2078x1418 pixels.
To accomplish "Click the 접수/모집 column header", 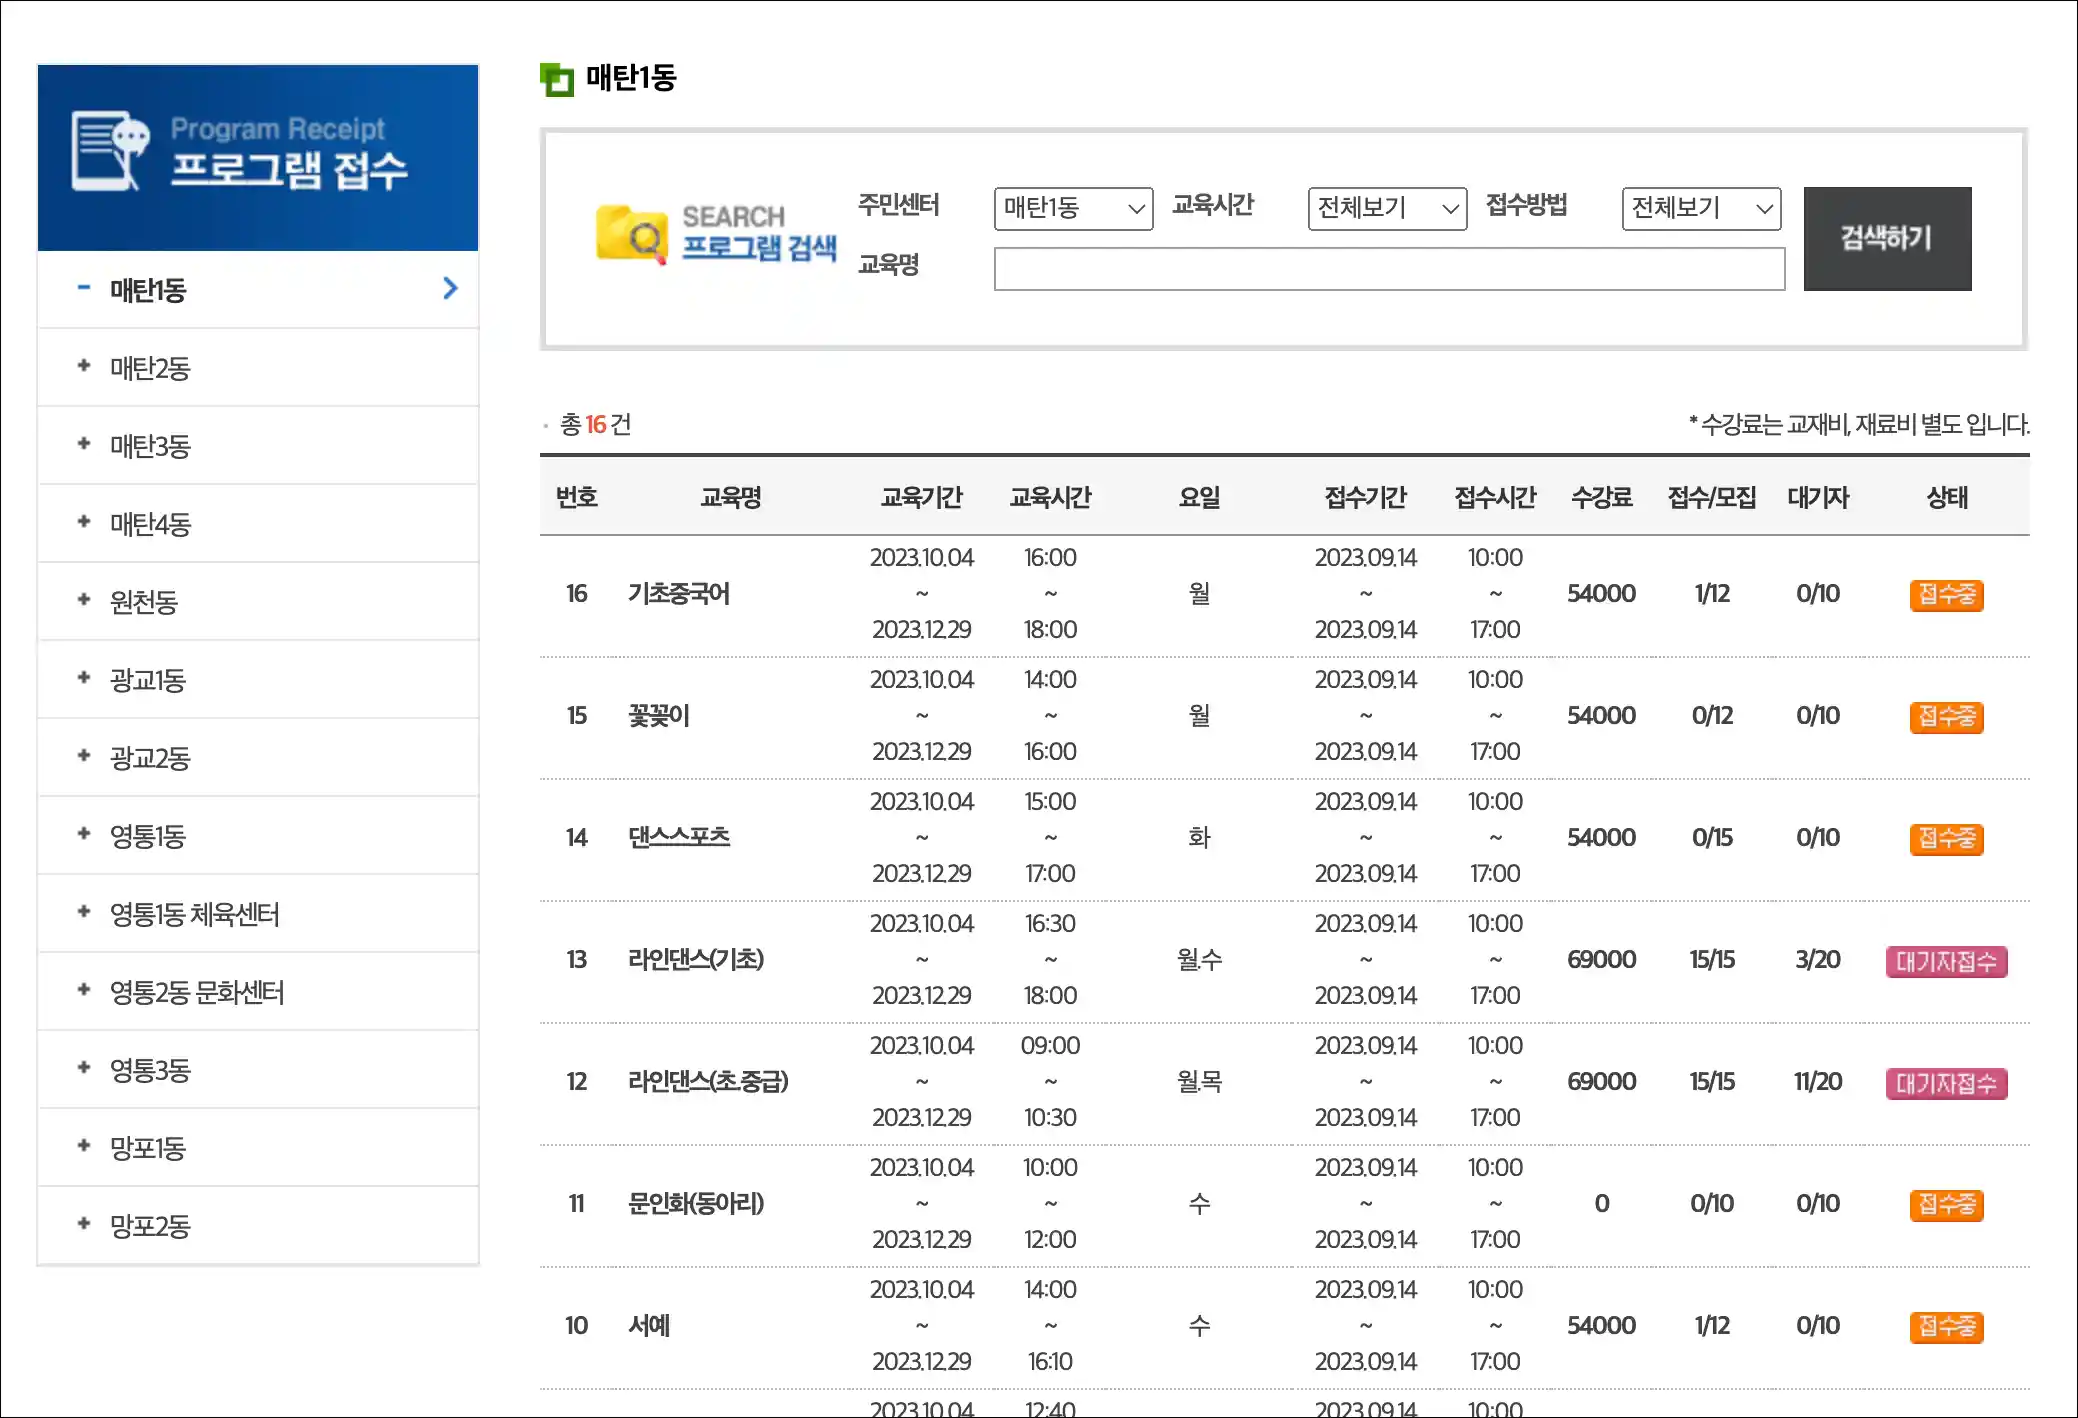I will point(1712,498).
